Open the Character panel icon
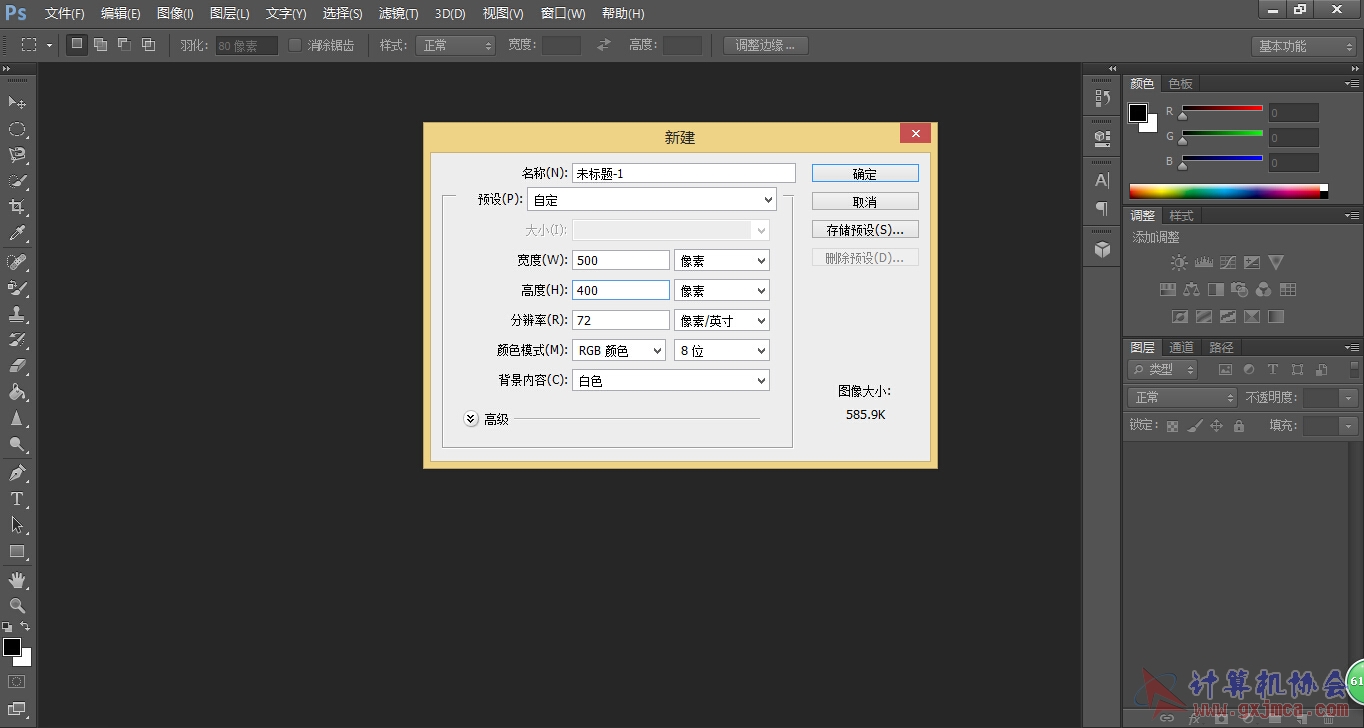 point(1102,180)
